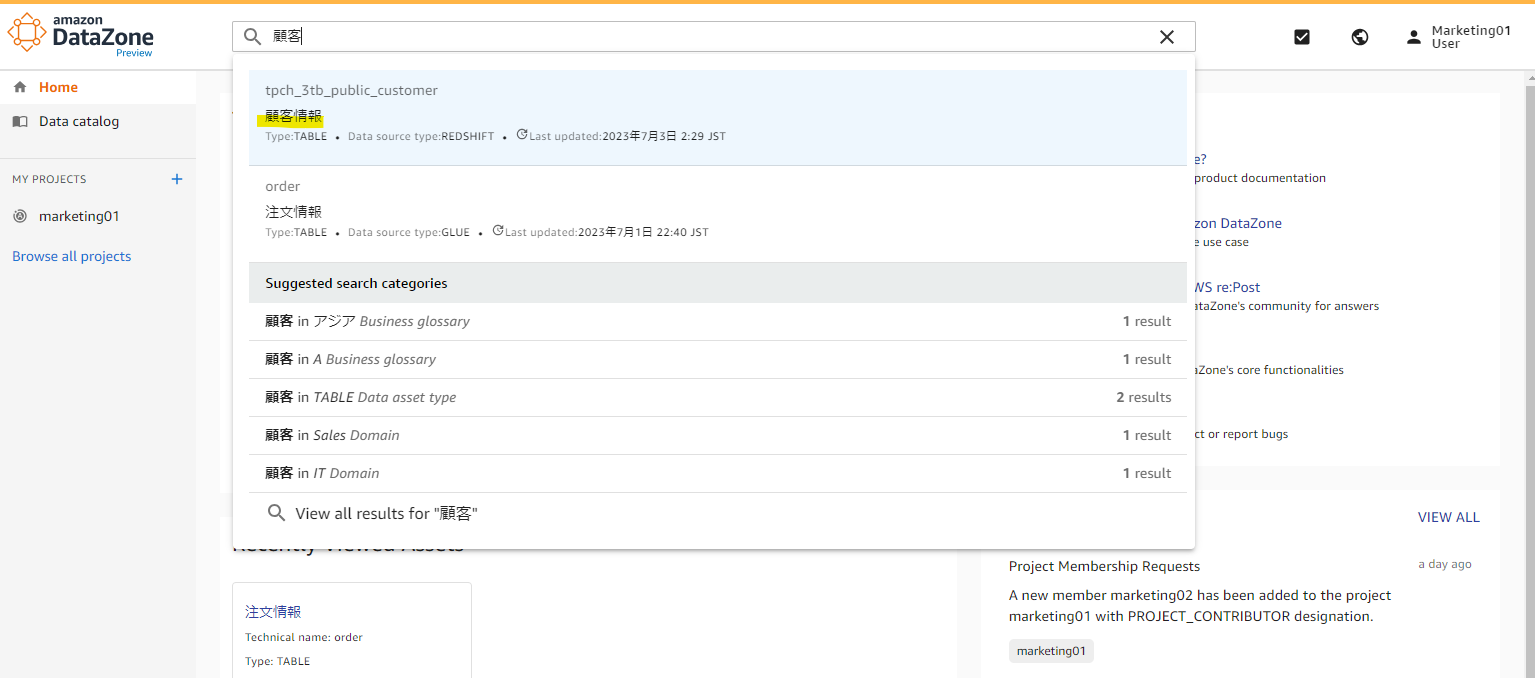The width and height of the screenshot is (1535, 678).
Task: Open the Marketing01 user profile icon
Action: pos(1413,37)
